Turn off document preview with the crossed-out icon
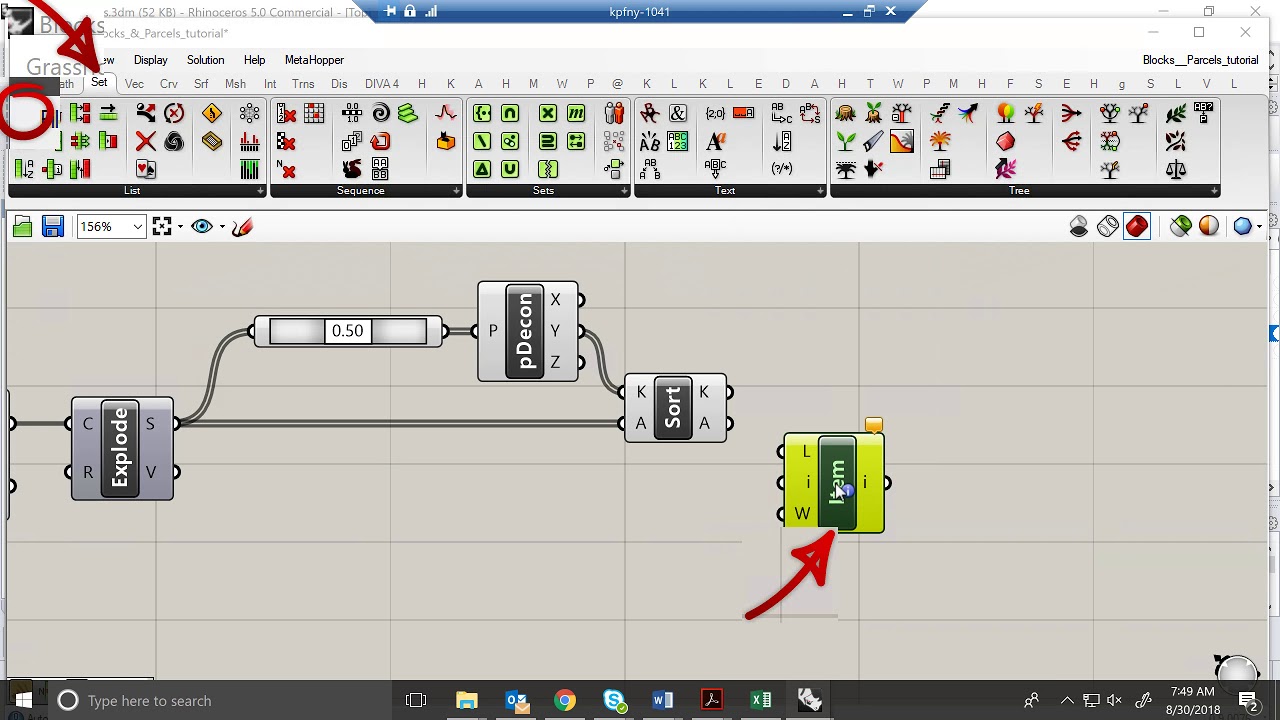Viewport: 1280px width, 720px height. click(x=1079, y=227)
